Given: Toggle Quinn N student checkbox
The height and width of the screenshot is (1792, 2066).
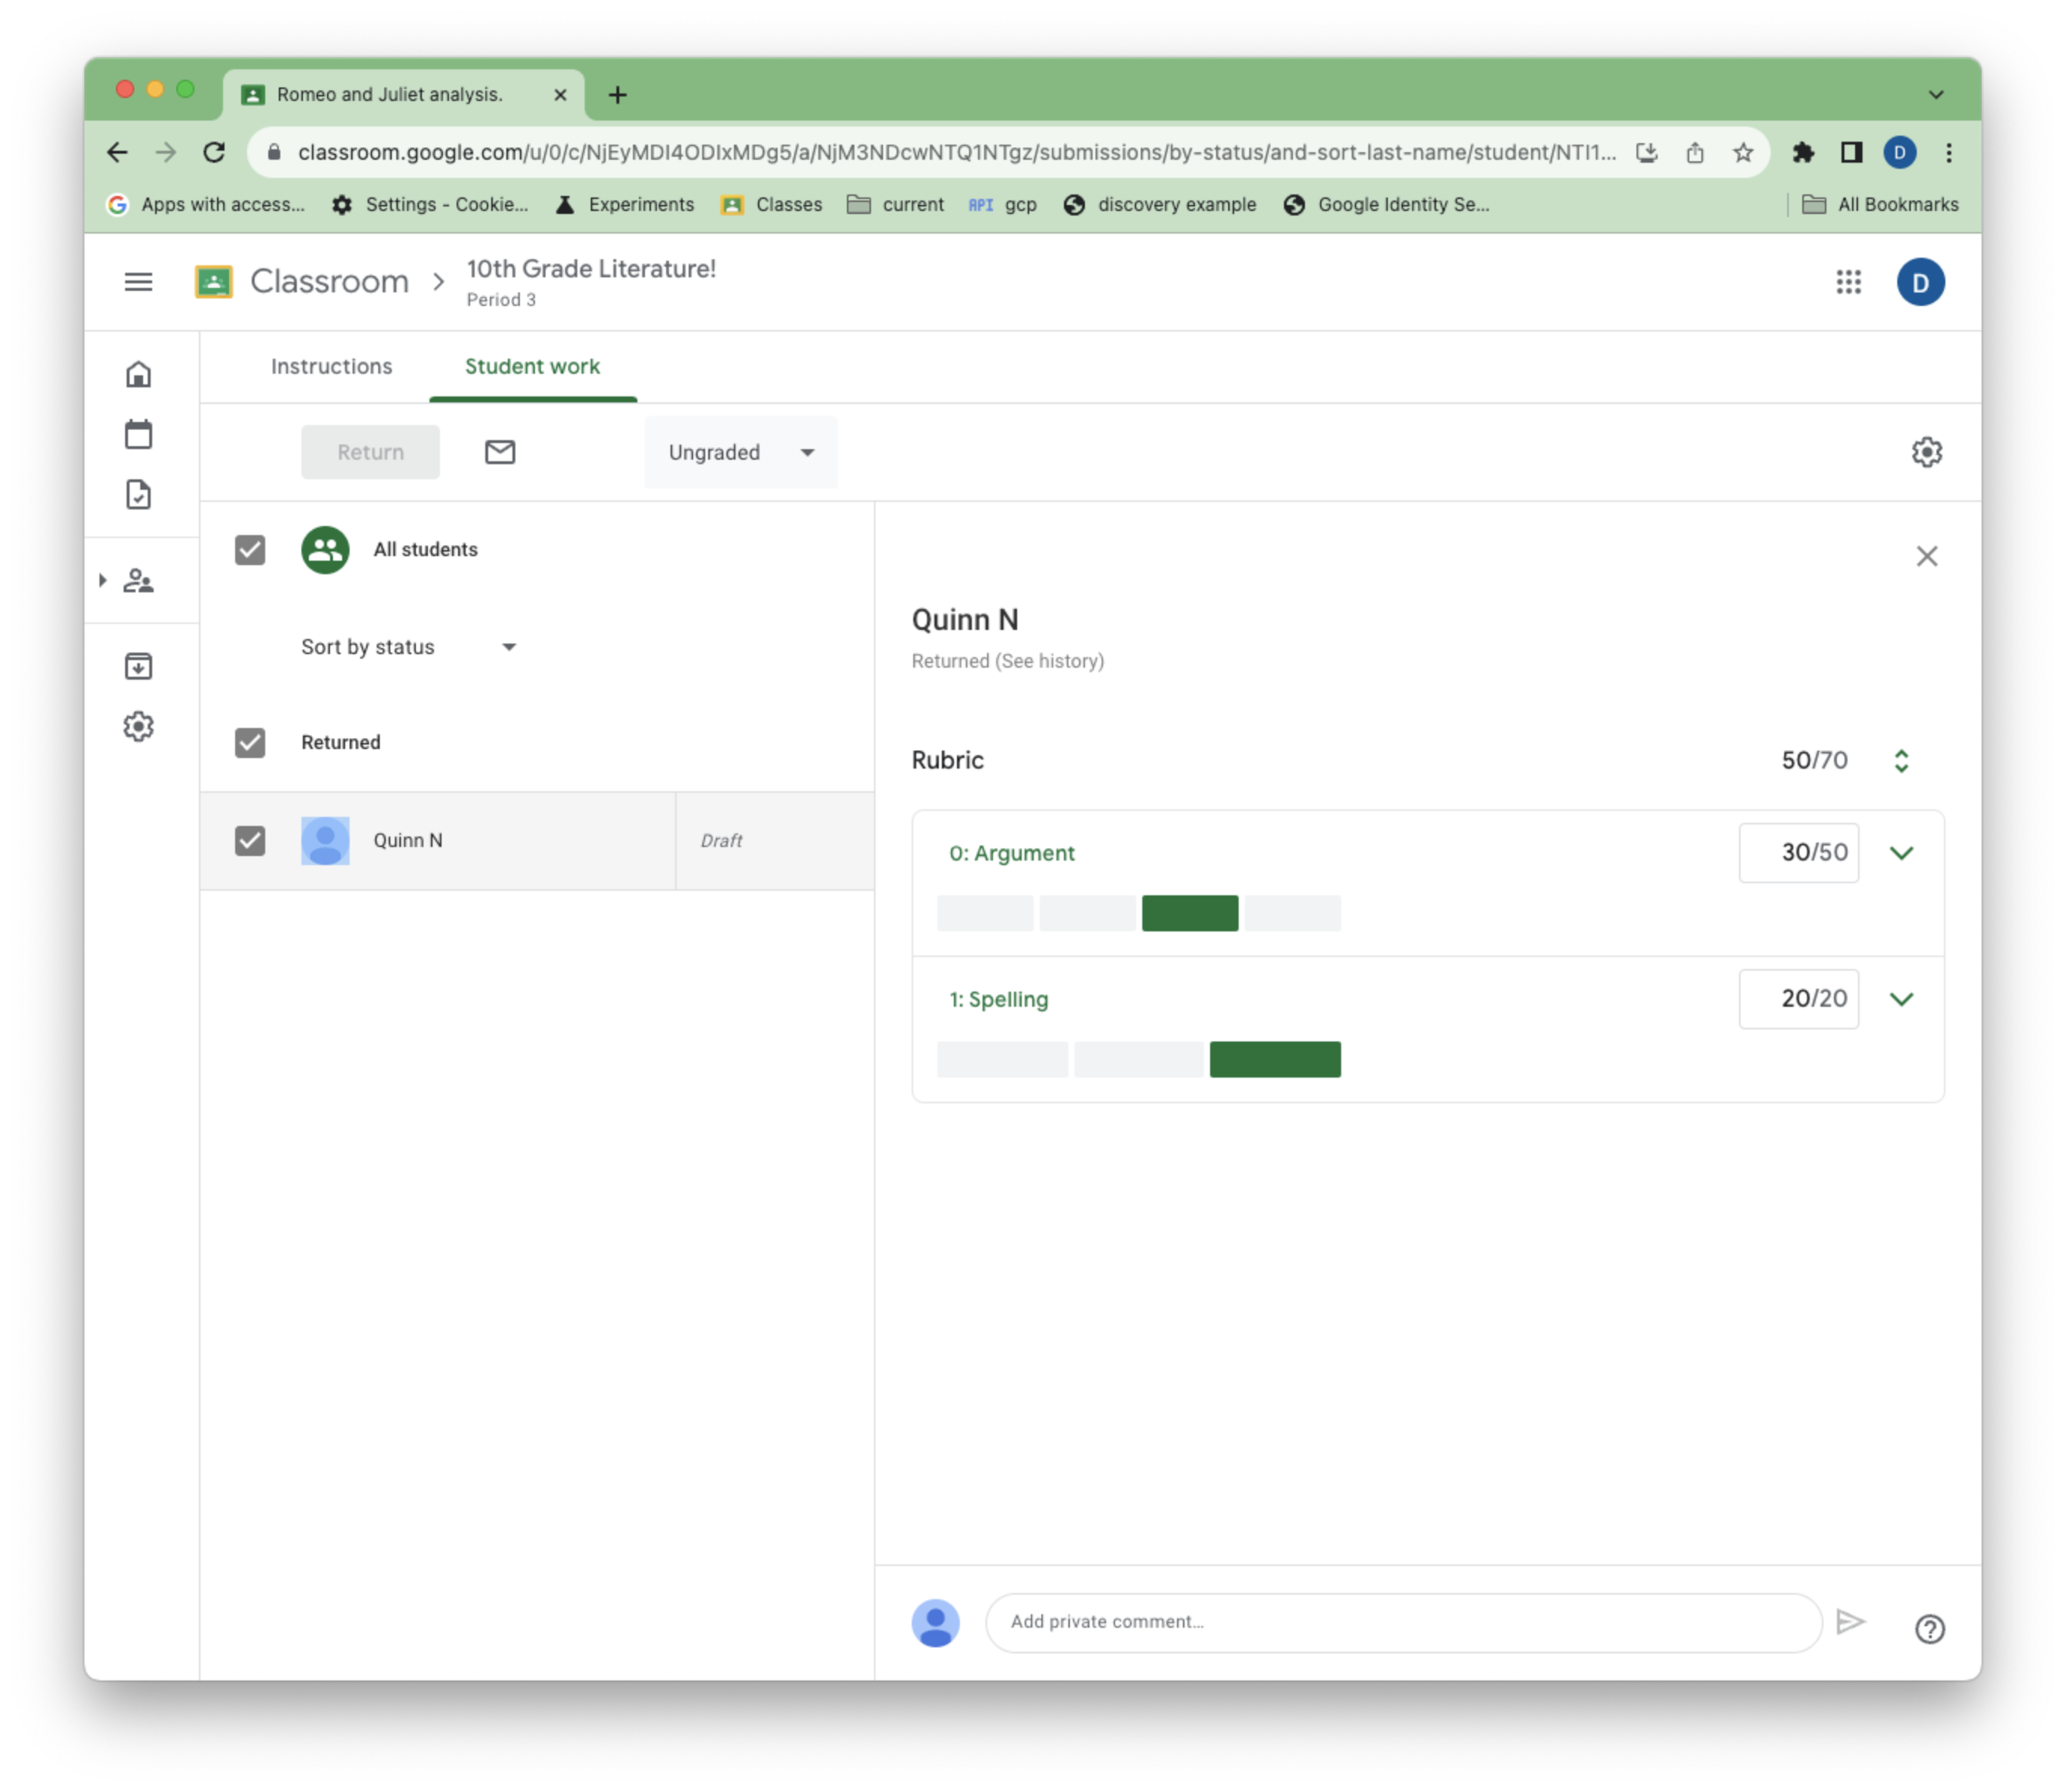Looking at the screenshot, I should click(251, 839).
